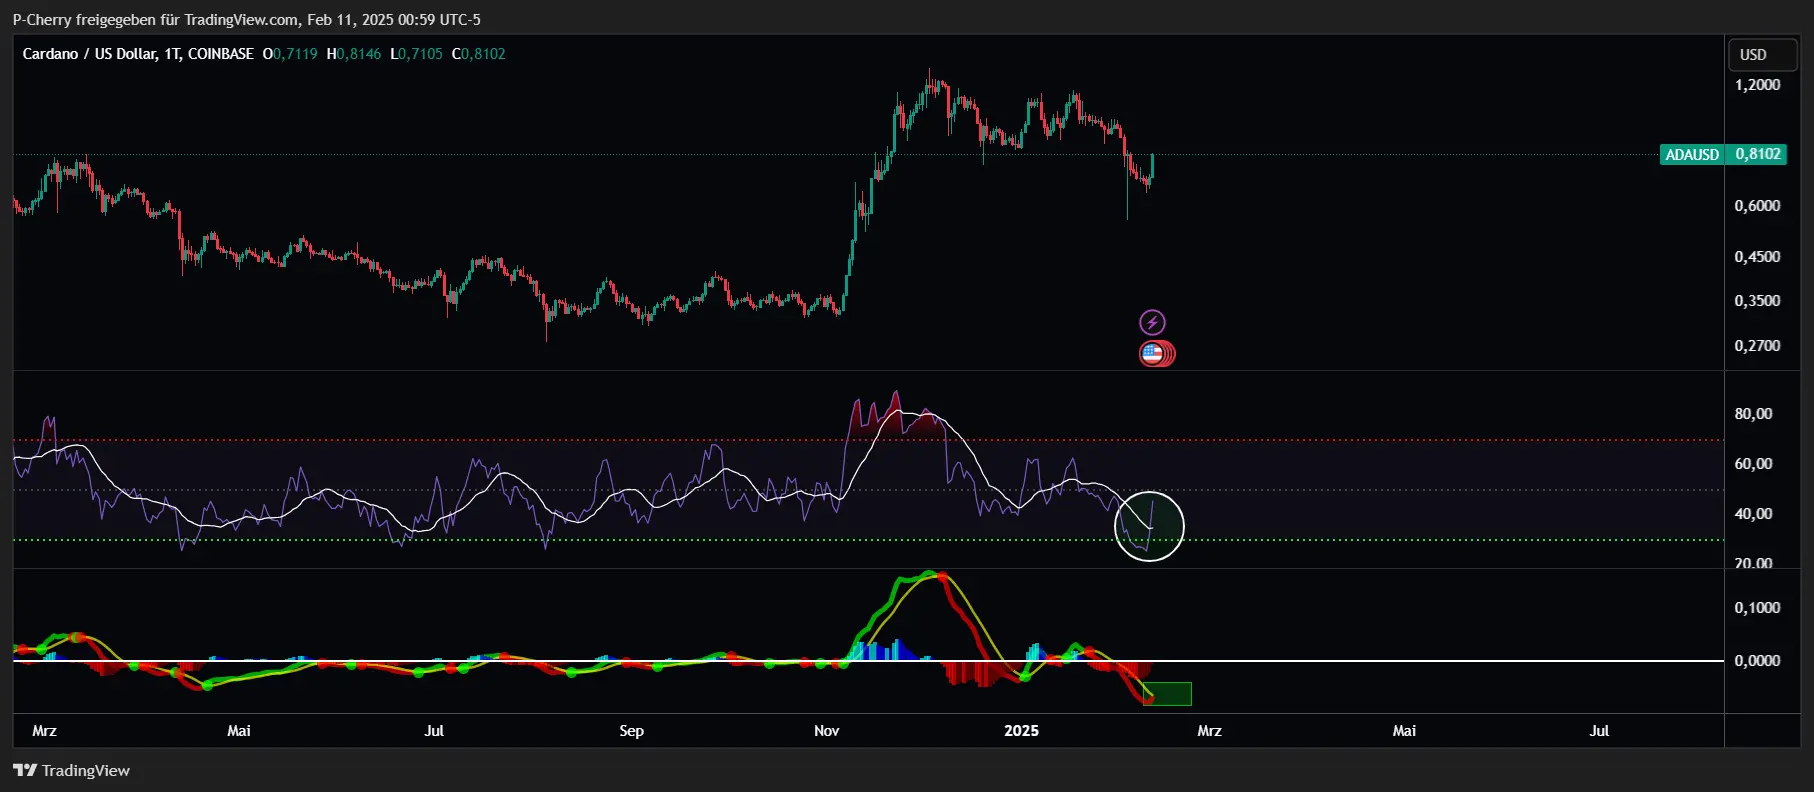Click the 1,2000 price axis value
The height and width of the screenshot is (792, 1814).
click(x=1757, y=85)
